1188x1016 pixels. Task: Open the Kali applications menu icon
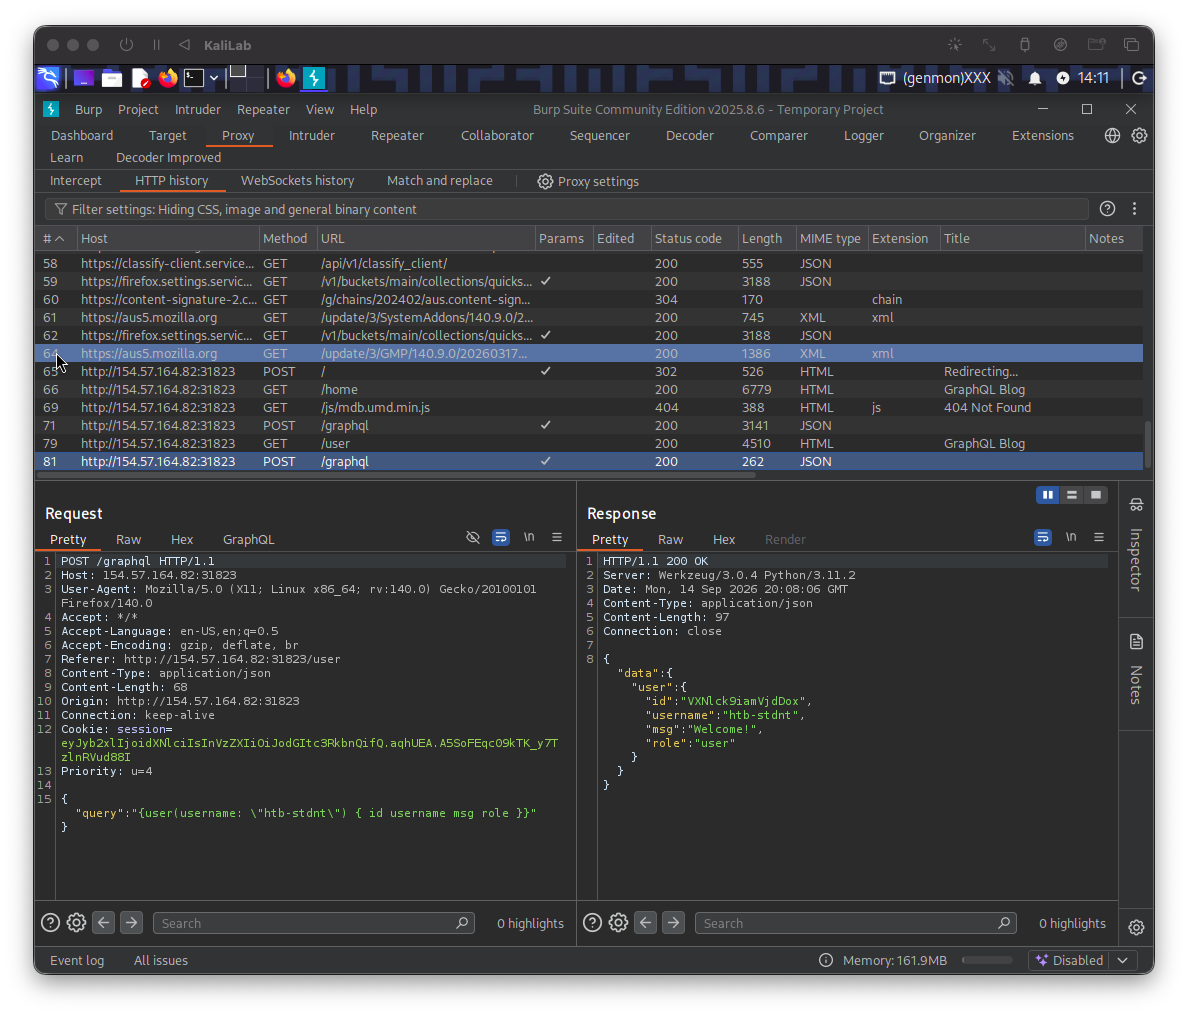tap(48, 78)
